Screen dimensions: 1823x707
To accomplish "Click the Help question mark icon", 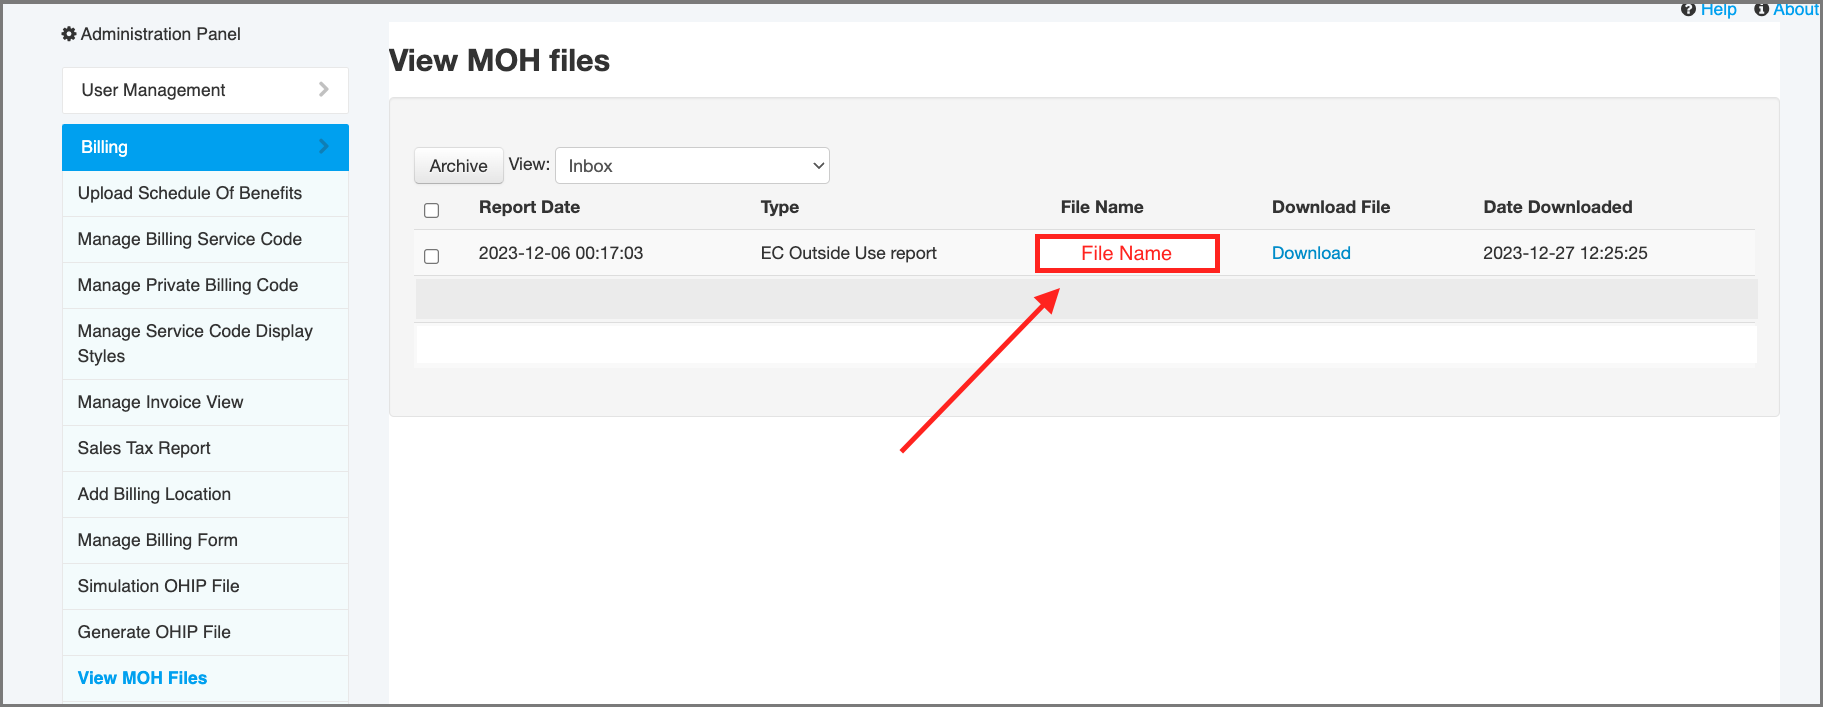I will pos(1688,9).
